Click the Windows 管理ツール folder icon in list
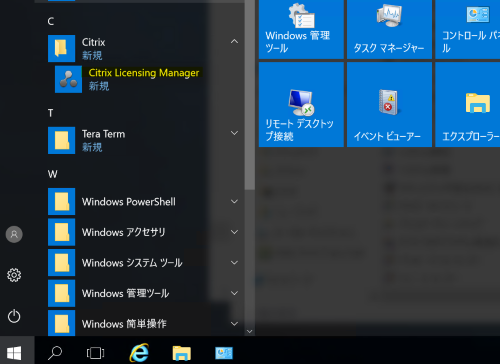This screenshot has width=500, height=364. click(x=61, y=293)
